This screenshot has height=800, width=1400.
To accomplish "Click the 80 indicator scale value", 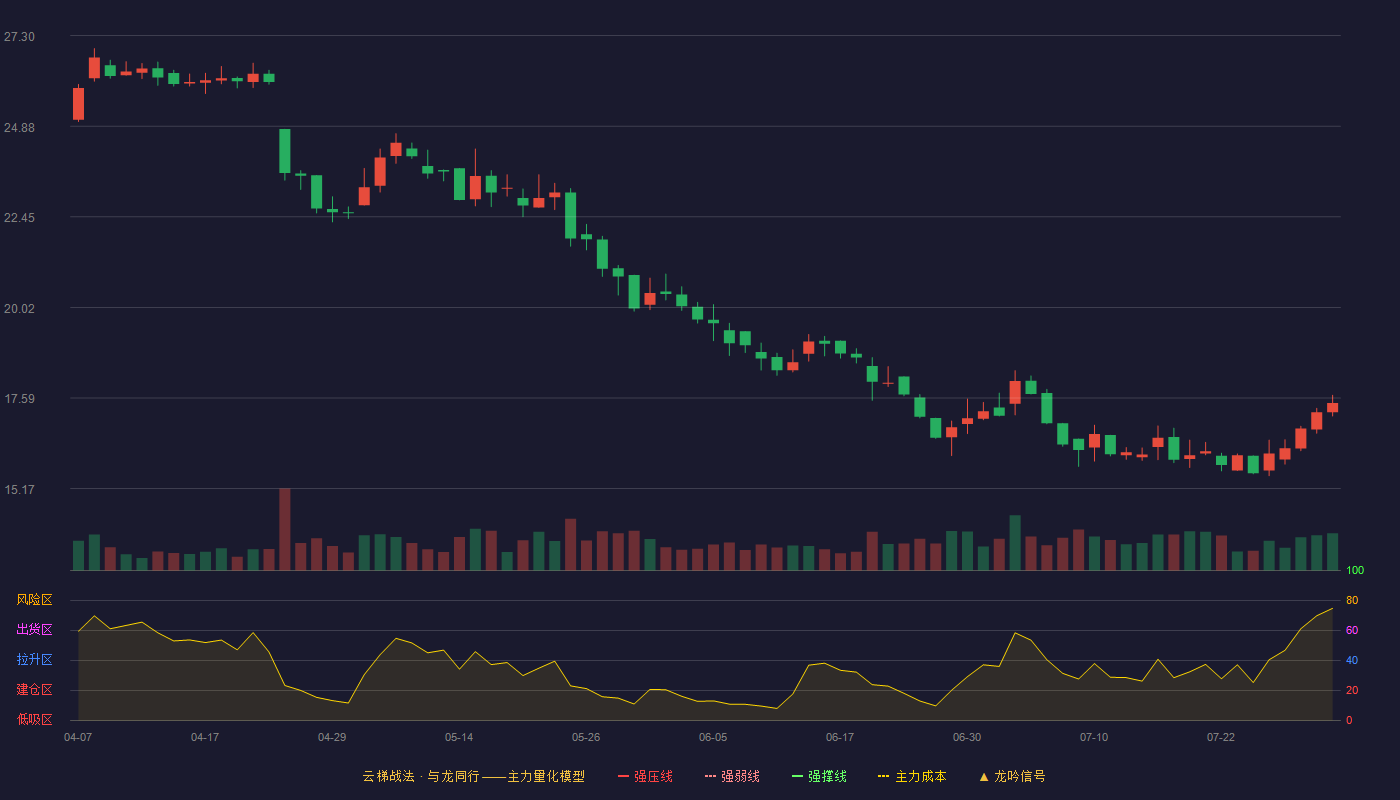I will click(1352, 600).
